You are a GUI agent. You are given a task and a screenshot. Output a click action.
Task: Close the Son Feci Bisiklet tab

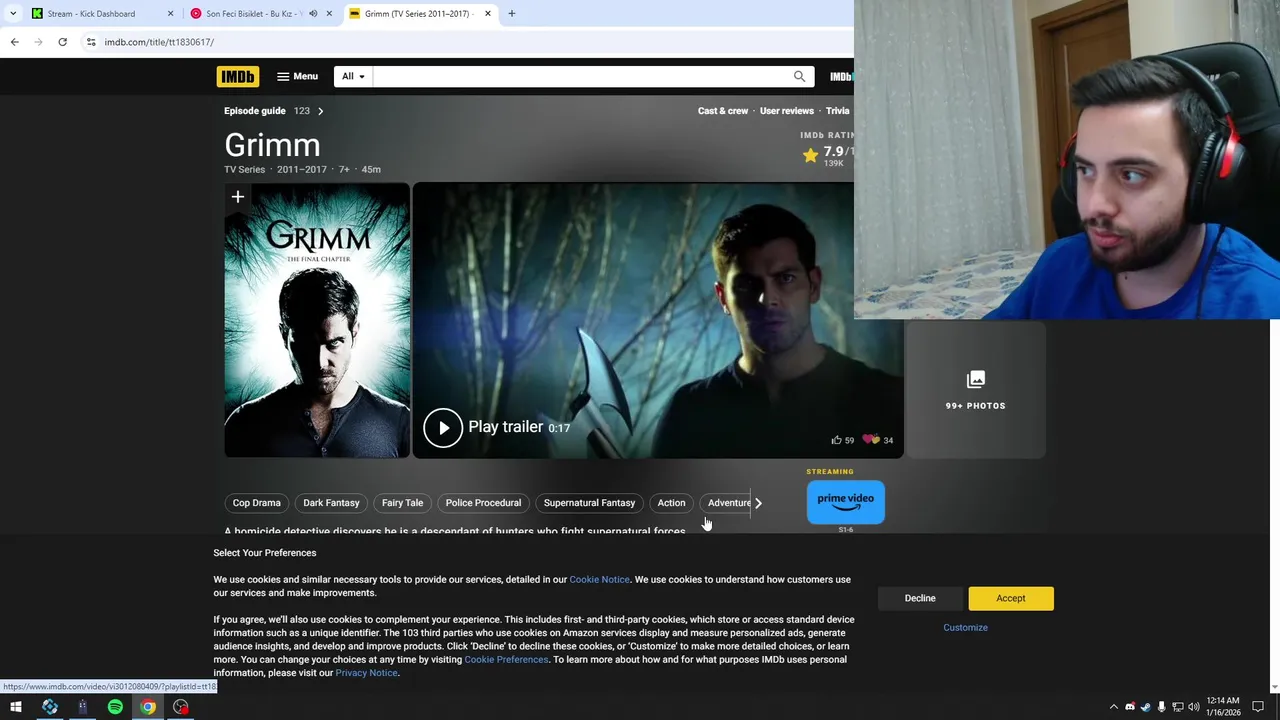(329, 14)
